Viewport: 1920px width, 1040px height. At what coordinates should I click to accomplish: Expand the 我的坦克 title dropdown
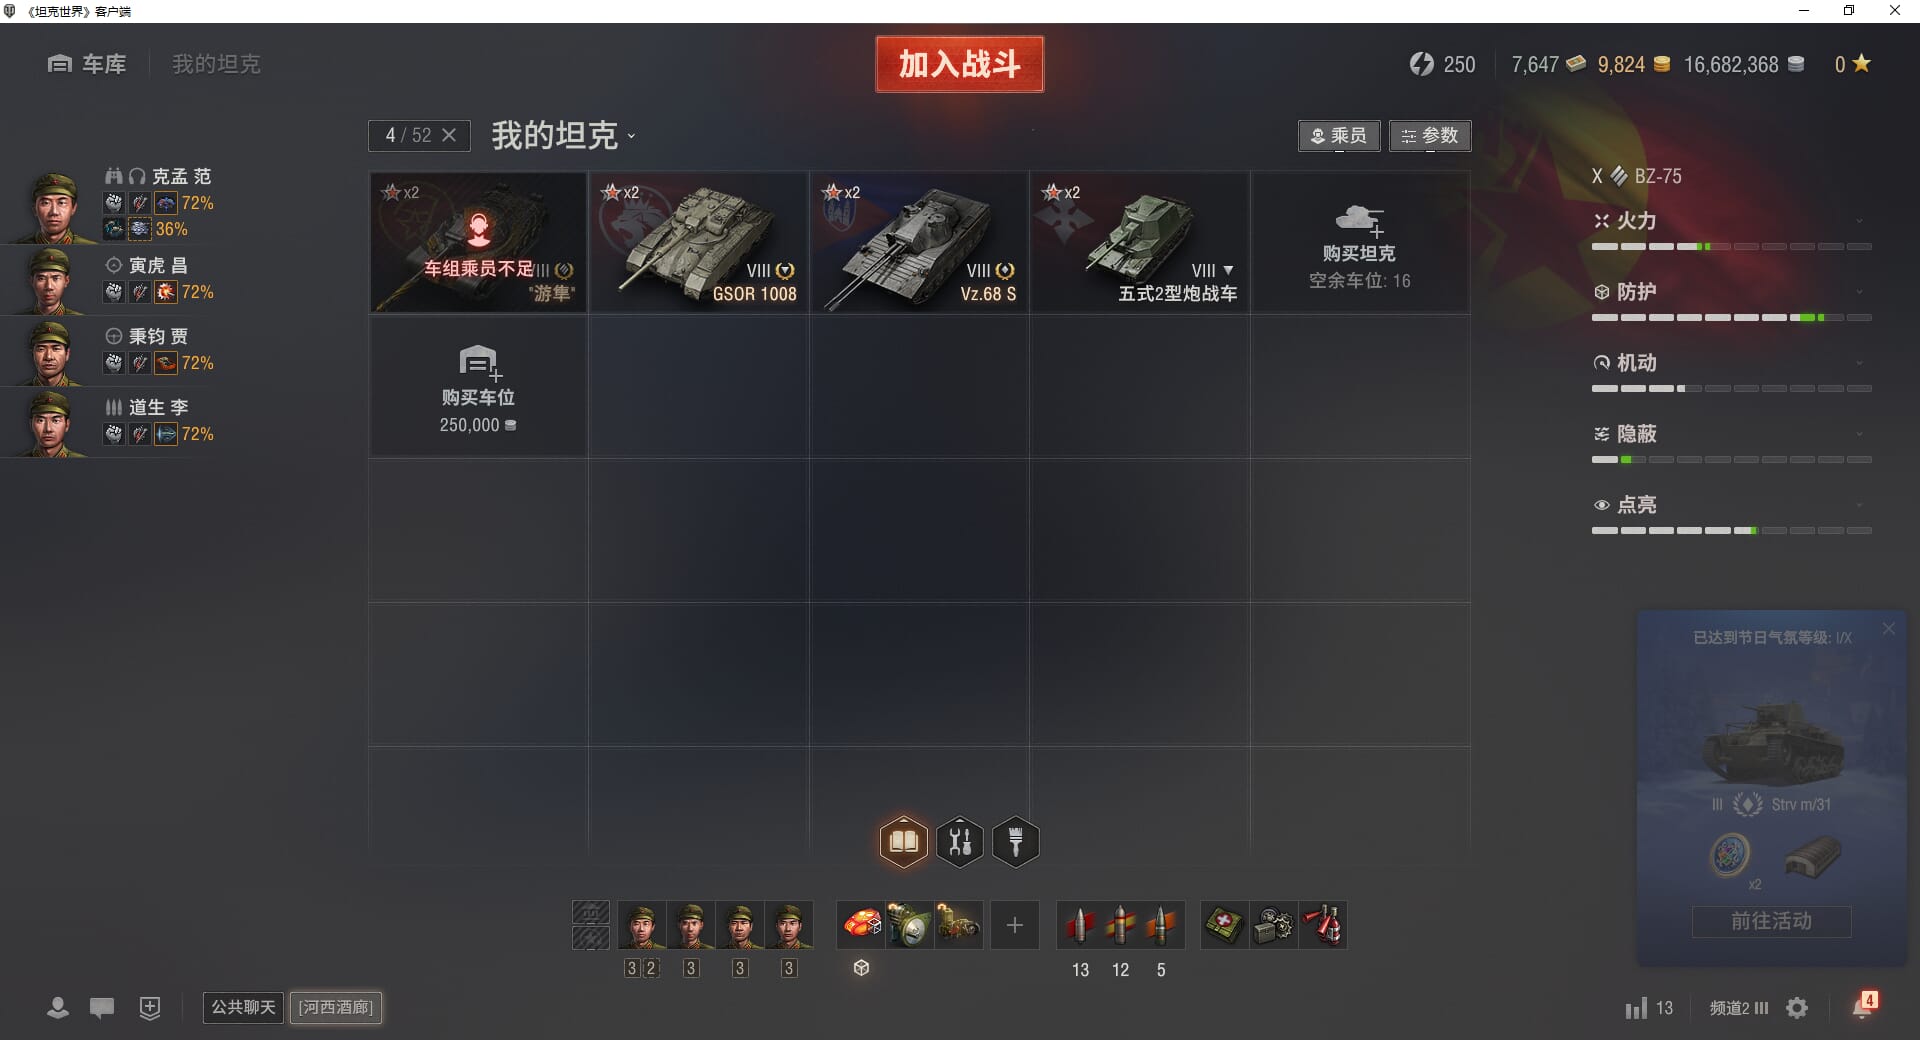point(563,136)
